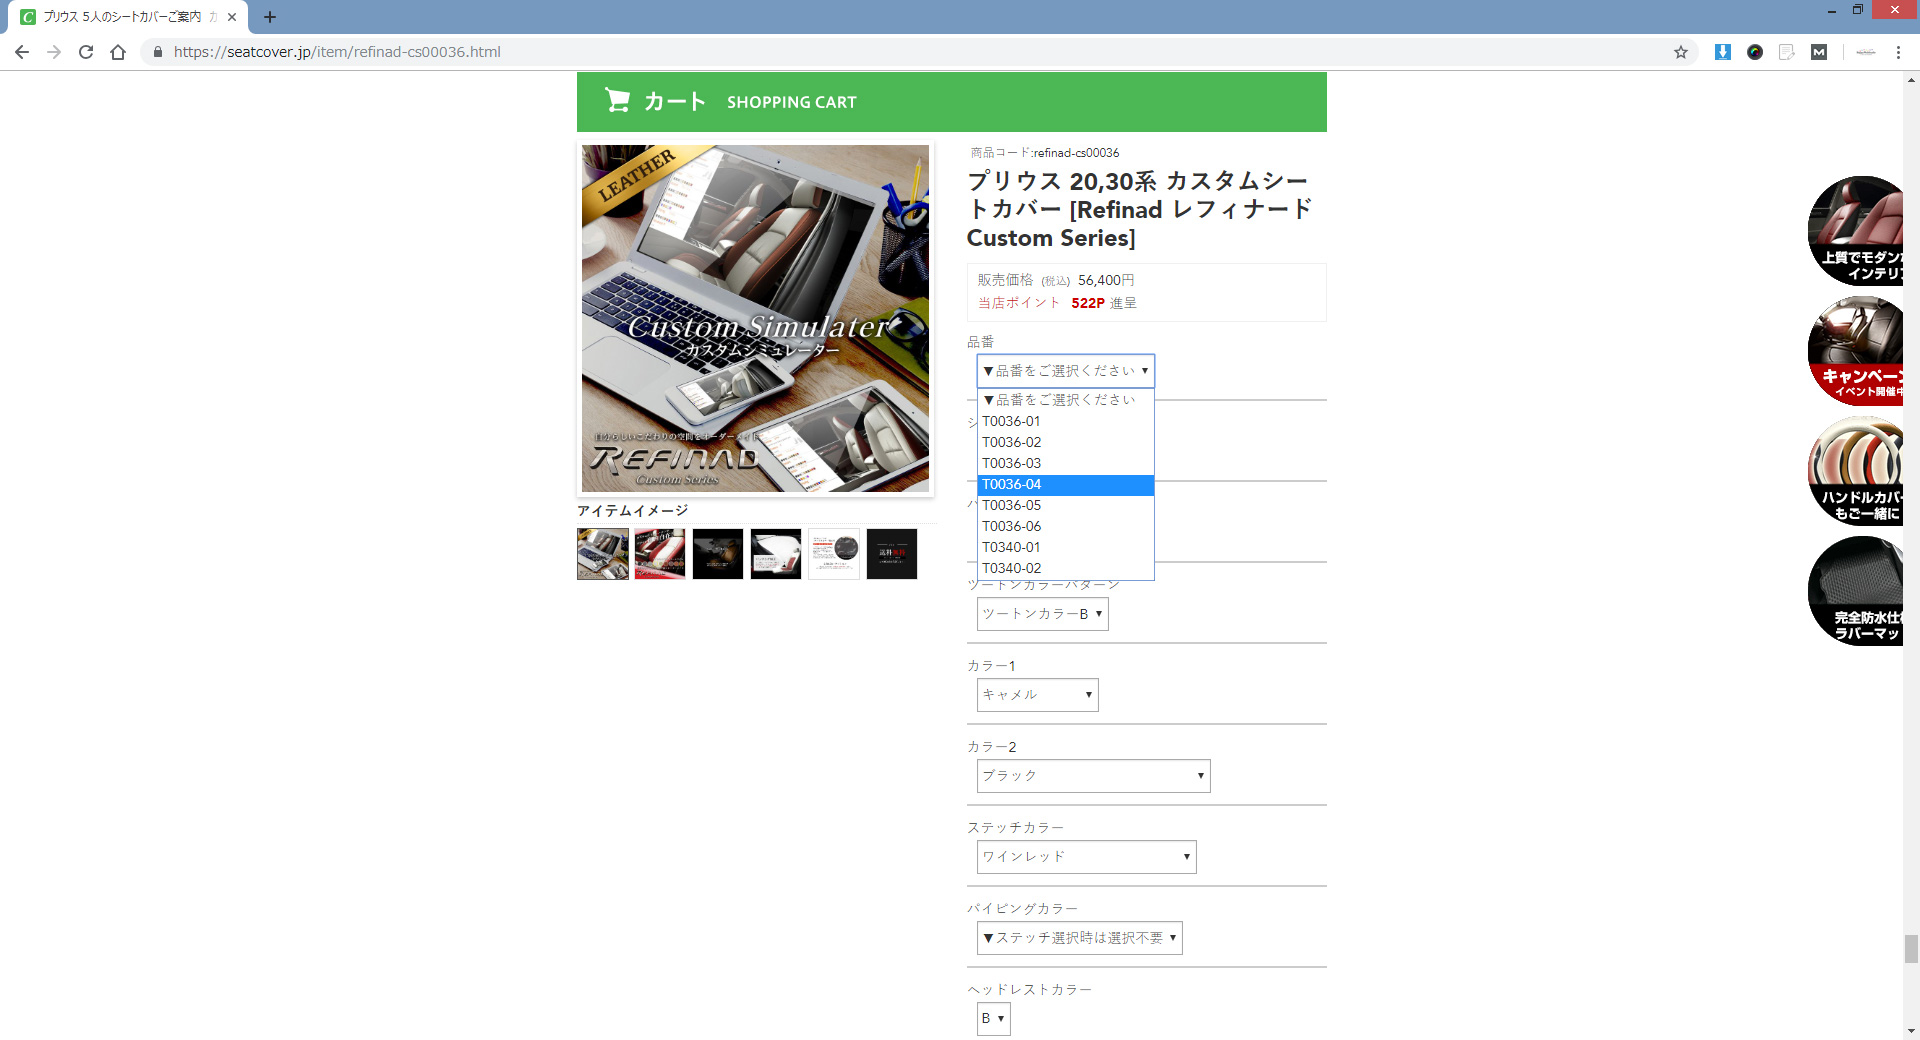The image size is (1920, 1040).
Task: Open the browser home page
Action: (118, 52)
